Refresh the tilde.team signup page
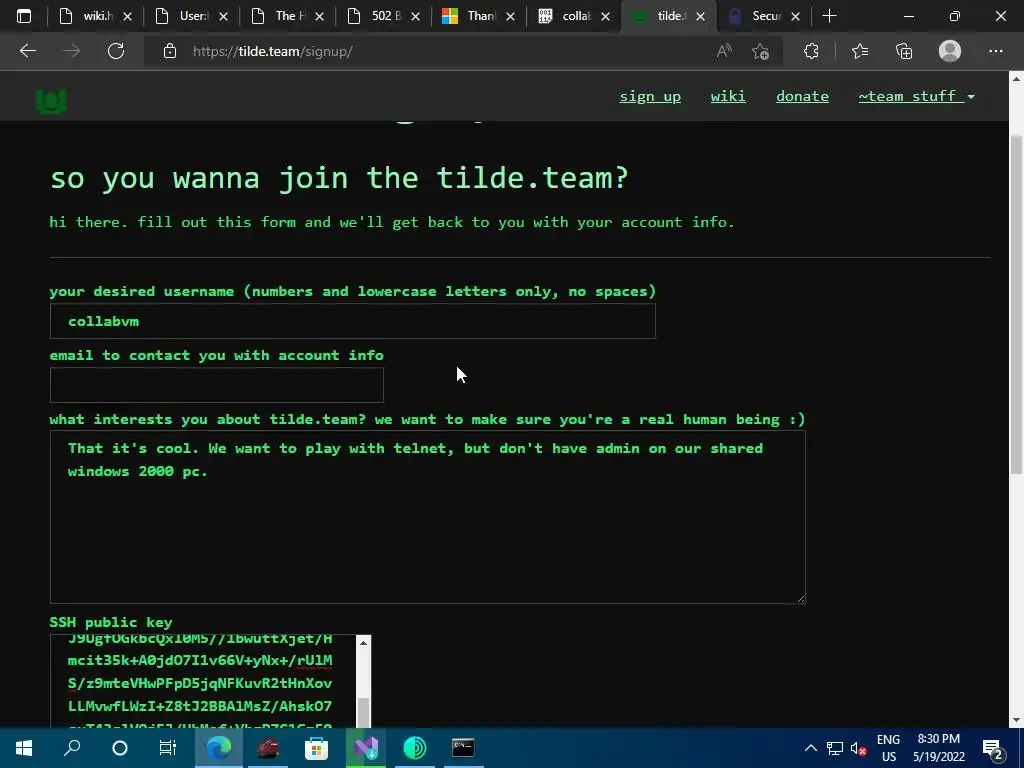The width and height of the screenshot is (1024, 768). (116, 51)
